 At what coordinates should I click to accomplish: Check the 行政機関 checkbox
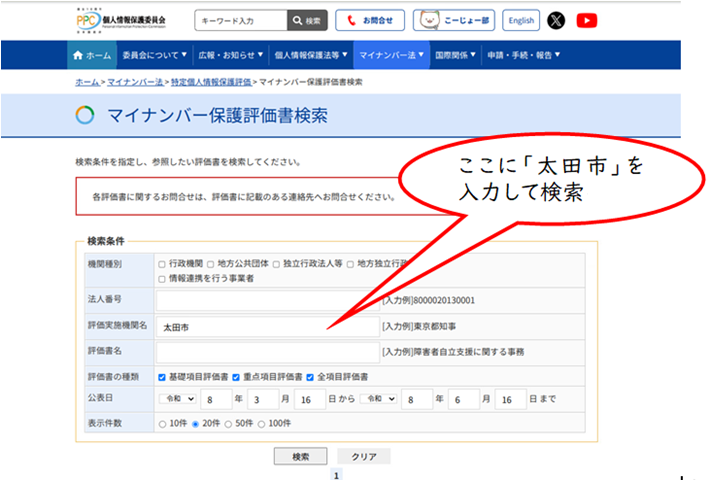[162, 264]
